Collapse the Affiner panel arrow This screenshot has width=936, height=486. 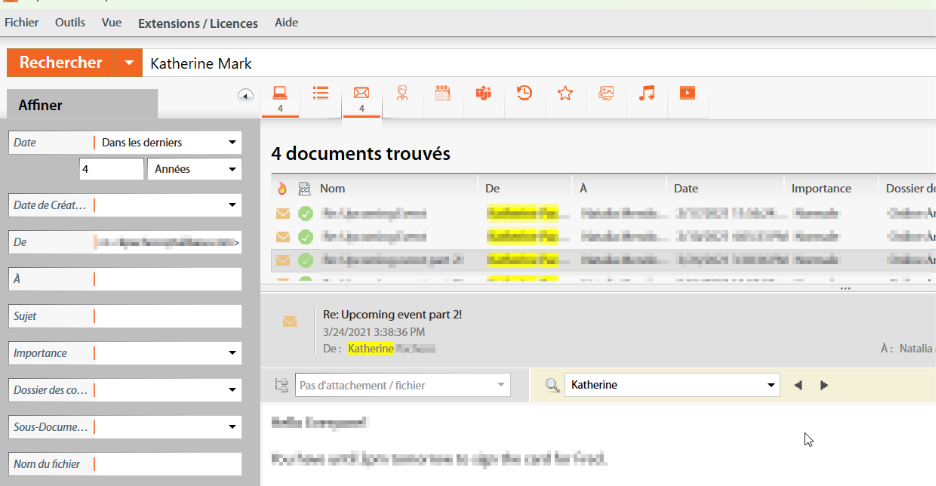pyautogui.click(x=245, y=96)
